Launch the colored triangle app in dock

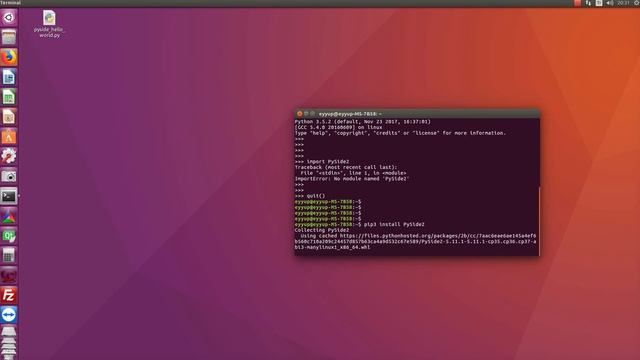[x=9, y=216]
